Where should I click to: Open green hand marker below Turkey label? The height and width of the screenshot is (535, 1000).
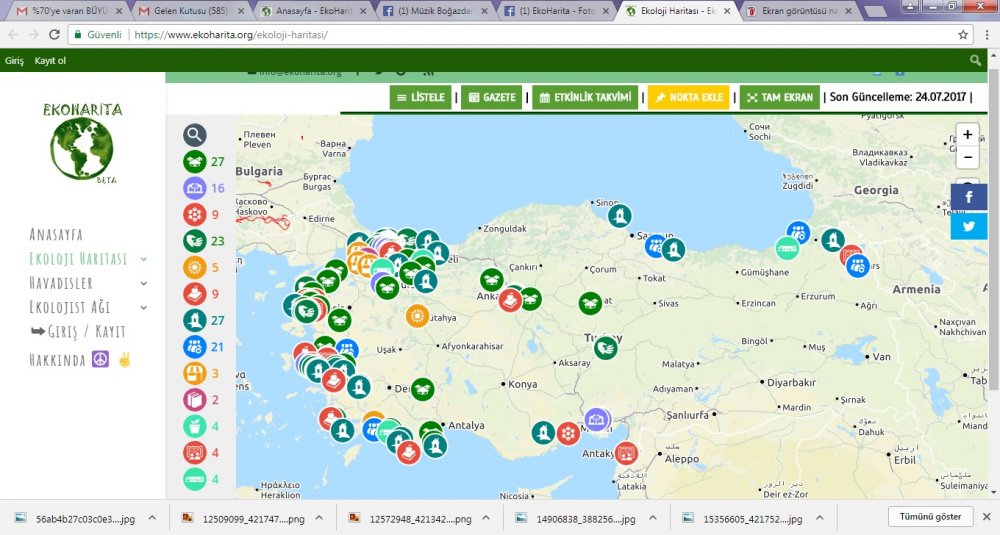tap(605, 348)
